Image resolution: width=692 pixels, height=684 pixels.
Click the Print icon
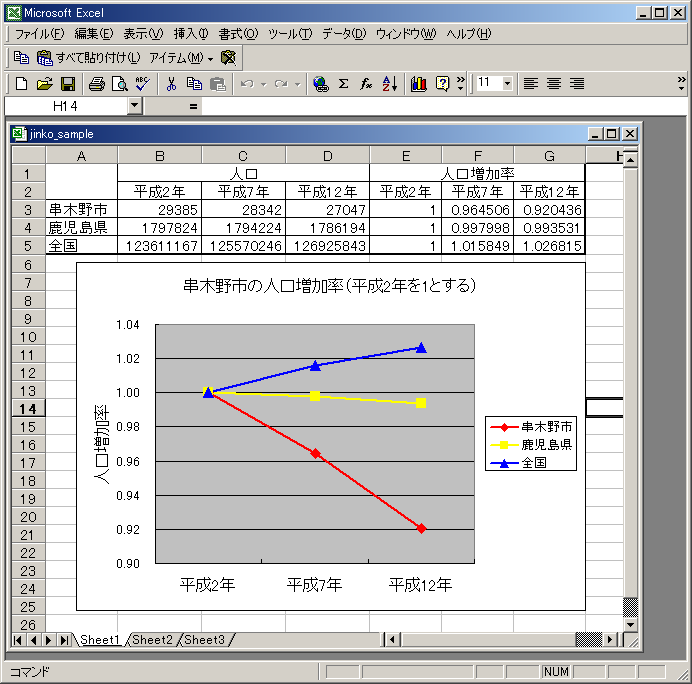pos(97,83)
